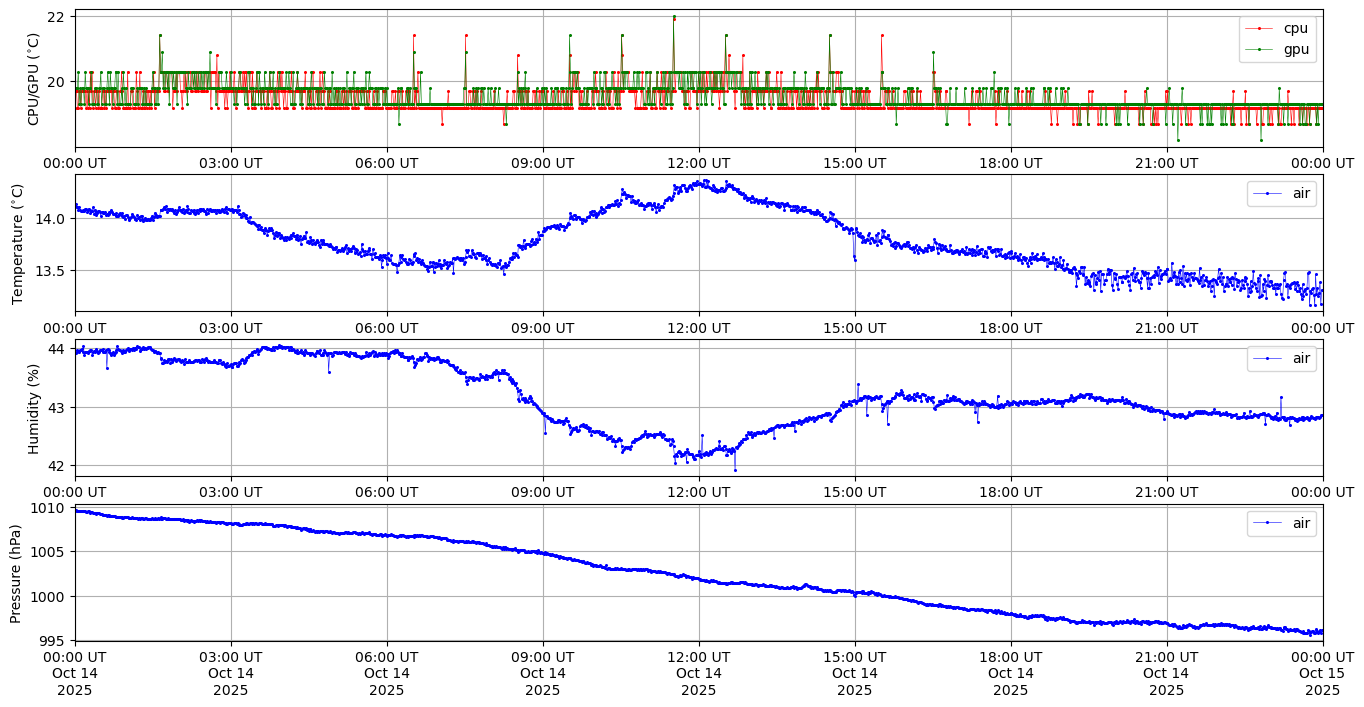Click the air legend in Humidity chart
Viewport: 1364px width, 707px height.
[1300, 358]
